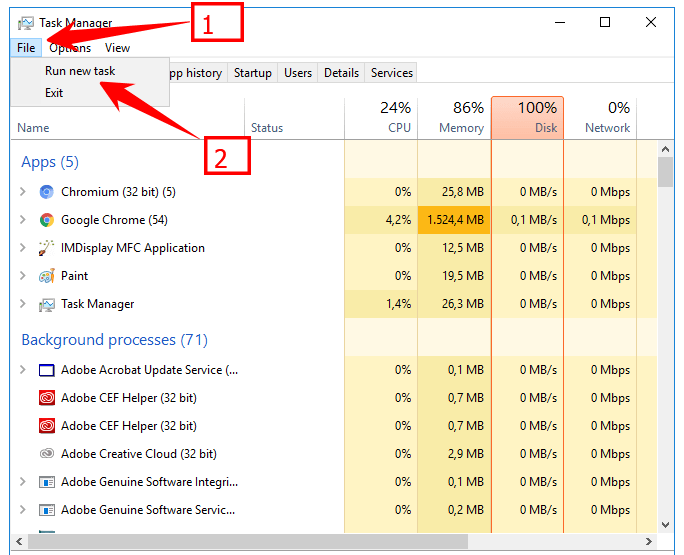Click the 1.524,4 MB memory cell

coord(454,220)
